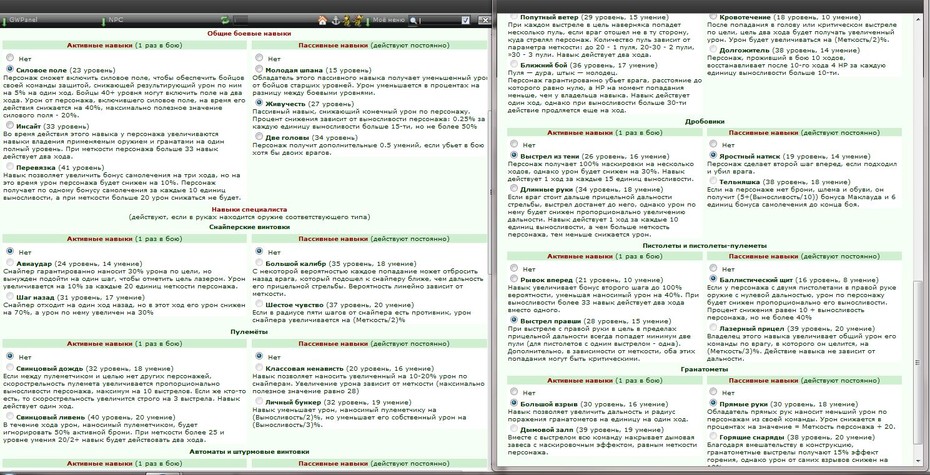Select 'Нет' for pistol passive skills
The height and width of the screenshot is (475, 930).
pos(713,268)
